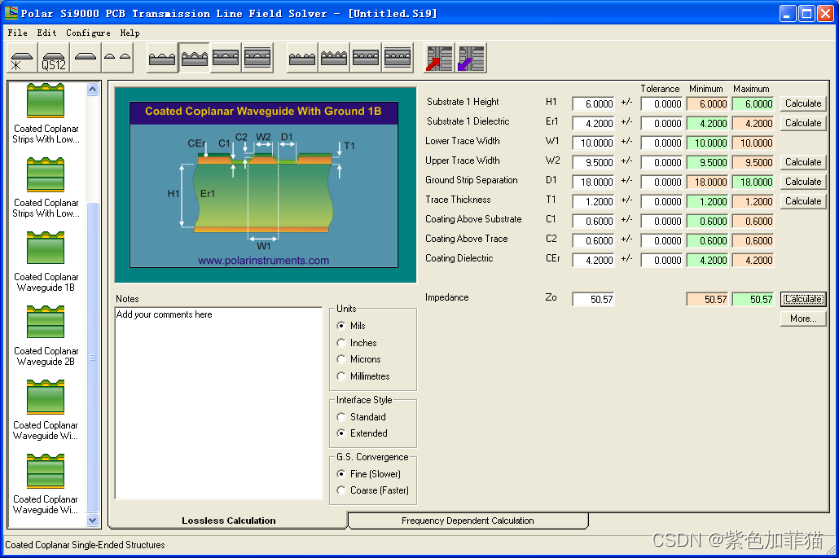Click H1 minimum value cell
The width and height of the screenshot is (839, 559).
click(707, 104)
